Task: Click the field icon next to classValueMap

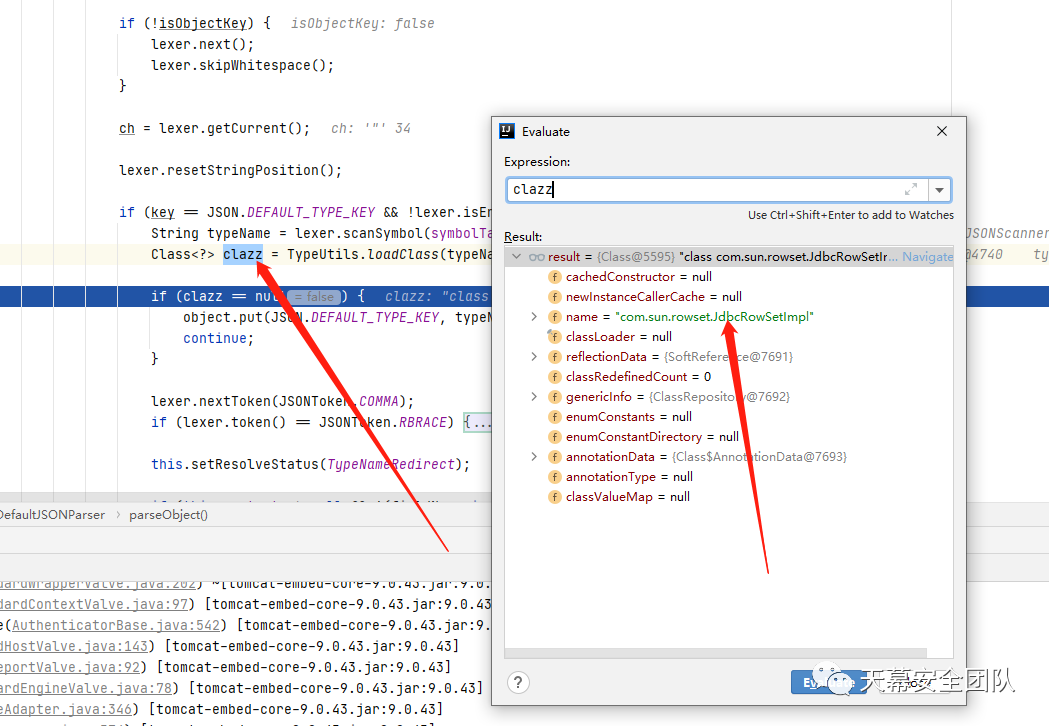Action: tap(554, 497)
